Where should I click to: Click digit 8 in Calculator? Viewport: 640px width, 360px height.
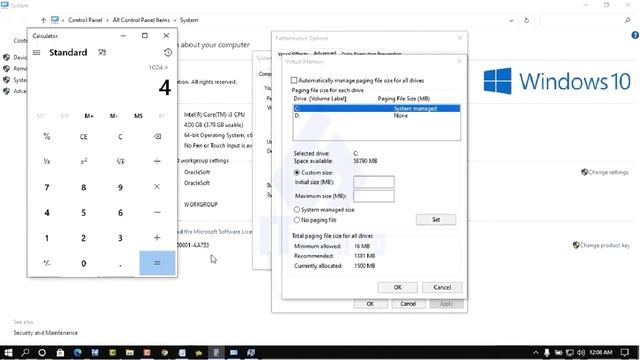tap(84, 187)
